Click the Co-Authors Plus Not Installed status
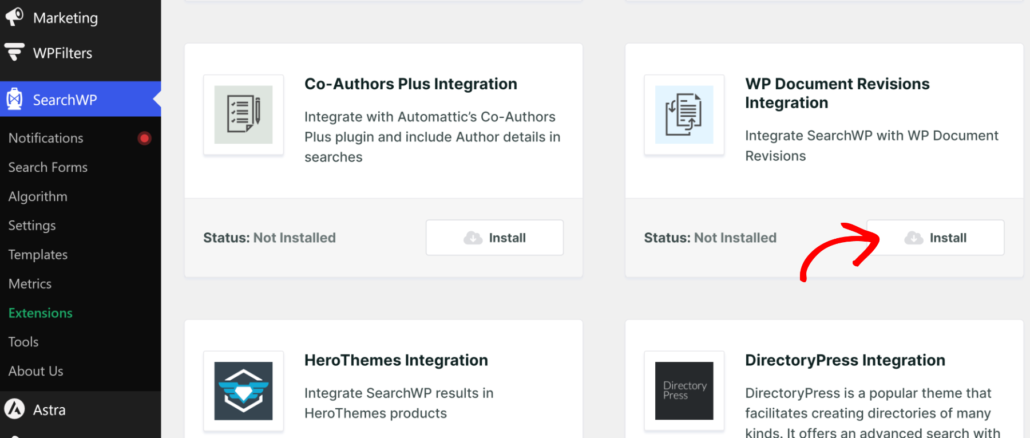This screenshot has width=1030, height=438. tap(294, 238)
